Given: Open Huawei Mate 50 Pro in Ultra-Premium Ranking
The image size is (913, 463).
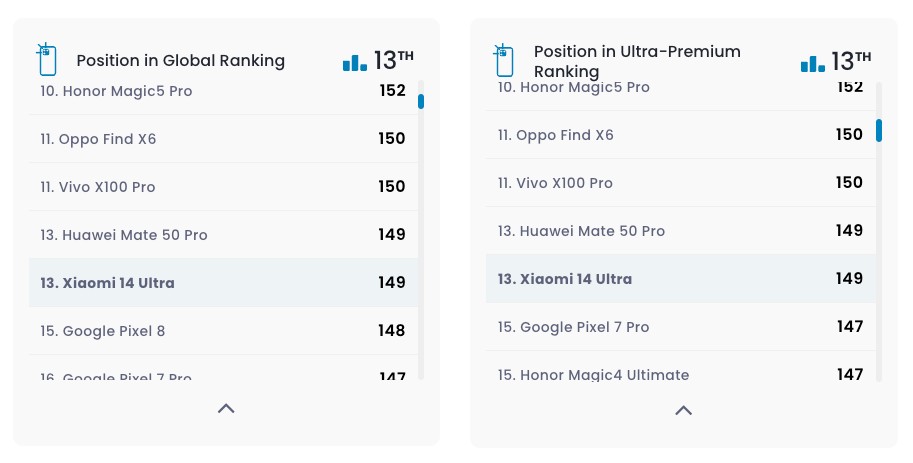Looking at the screenshot, I should (581, 231).
